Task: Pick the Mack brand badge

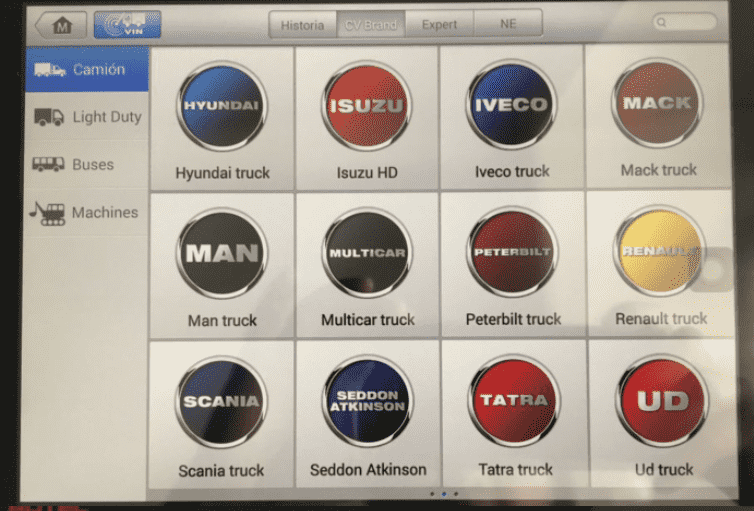Action: pyautogui.click(x=657, y=103)
